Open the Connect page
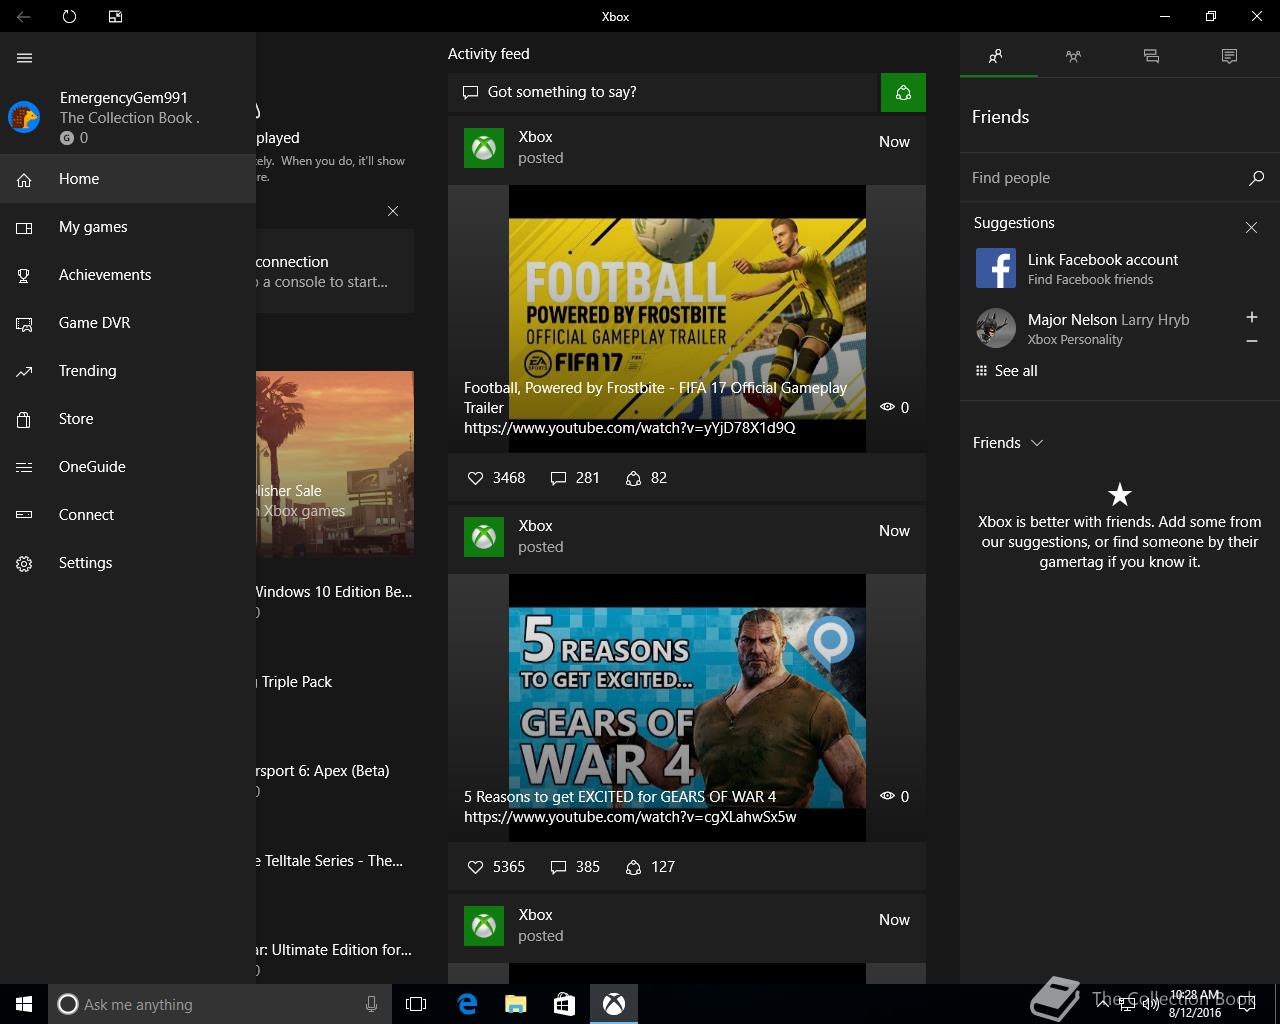Screen dimensions: 1280x1024 [x=128, y=515]
